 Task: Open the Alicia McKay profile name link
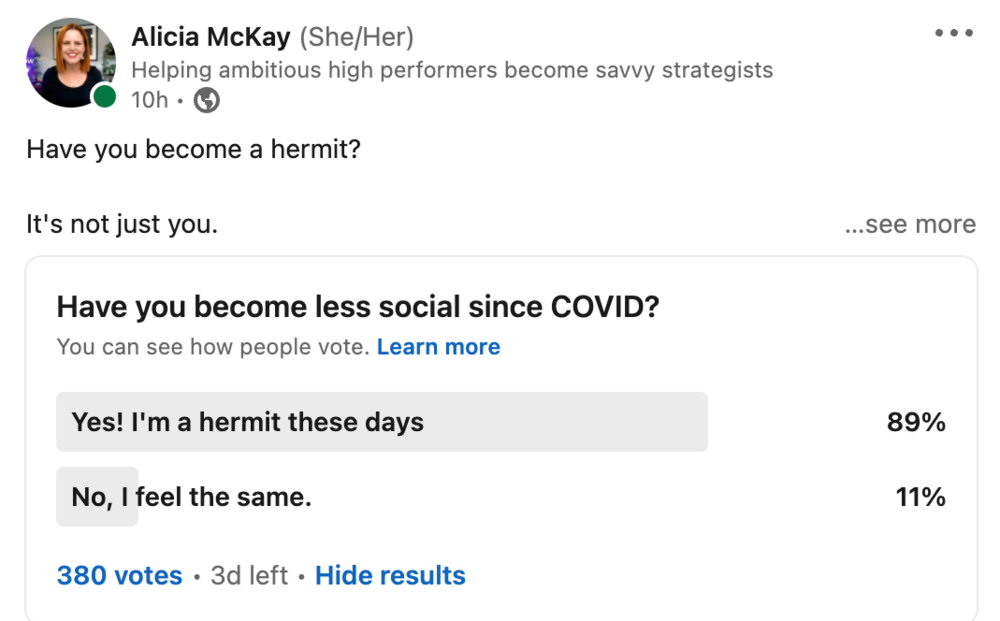click(x=211, y=37)
